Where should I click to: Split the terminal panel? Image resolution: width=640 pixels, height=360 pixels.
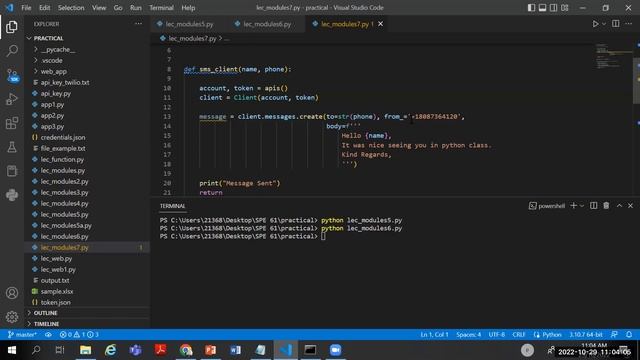(593, 206)
